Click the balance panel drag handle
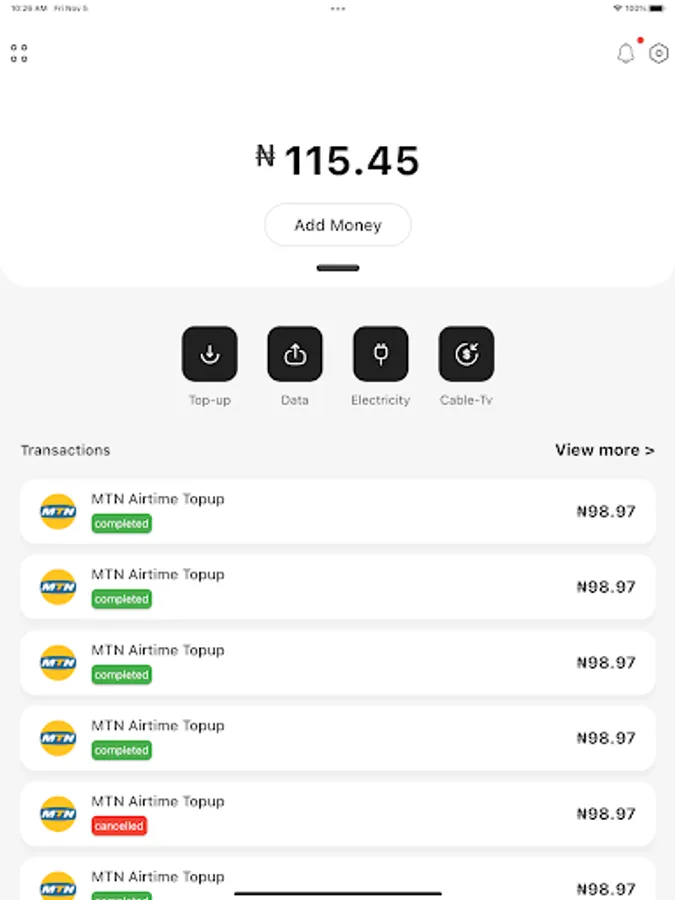This screenshot has height=900, width=675. 338,268
